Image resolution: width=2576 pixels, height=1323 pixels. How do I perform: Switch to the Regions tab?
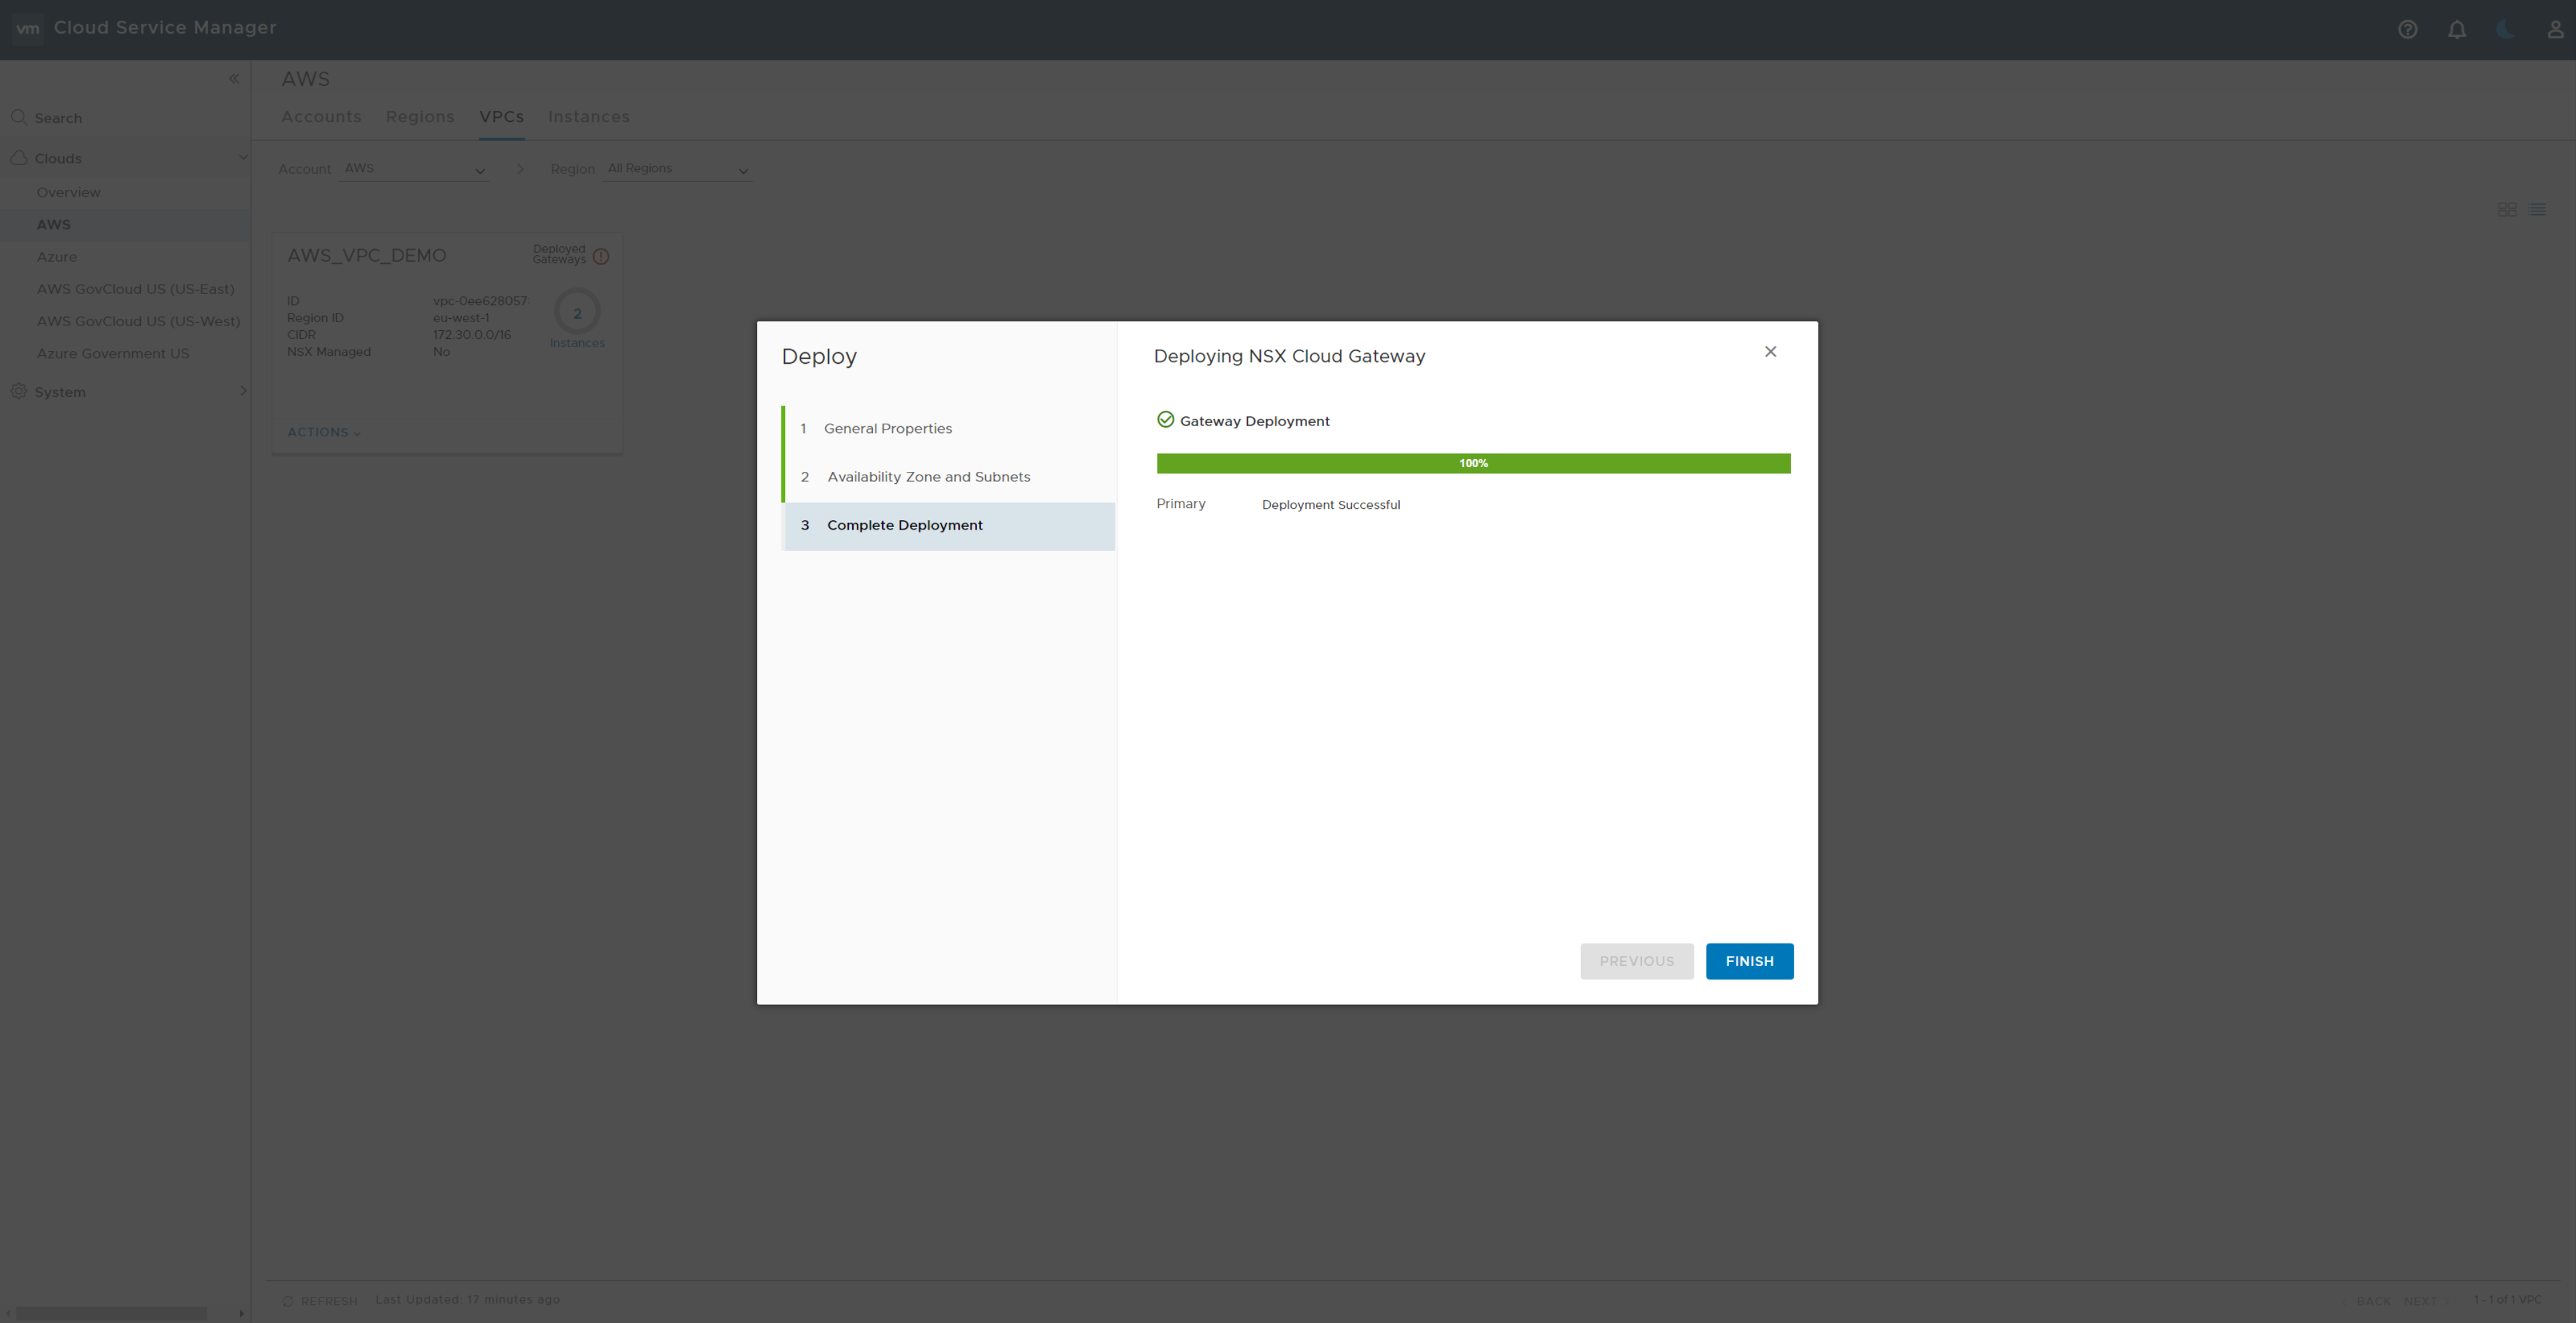(420, 117)
